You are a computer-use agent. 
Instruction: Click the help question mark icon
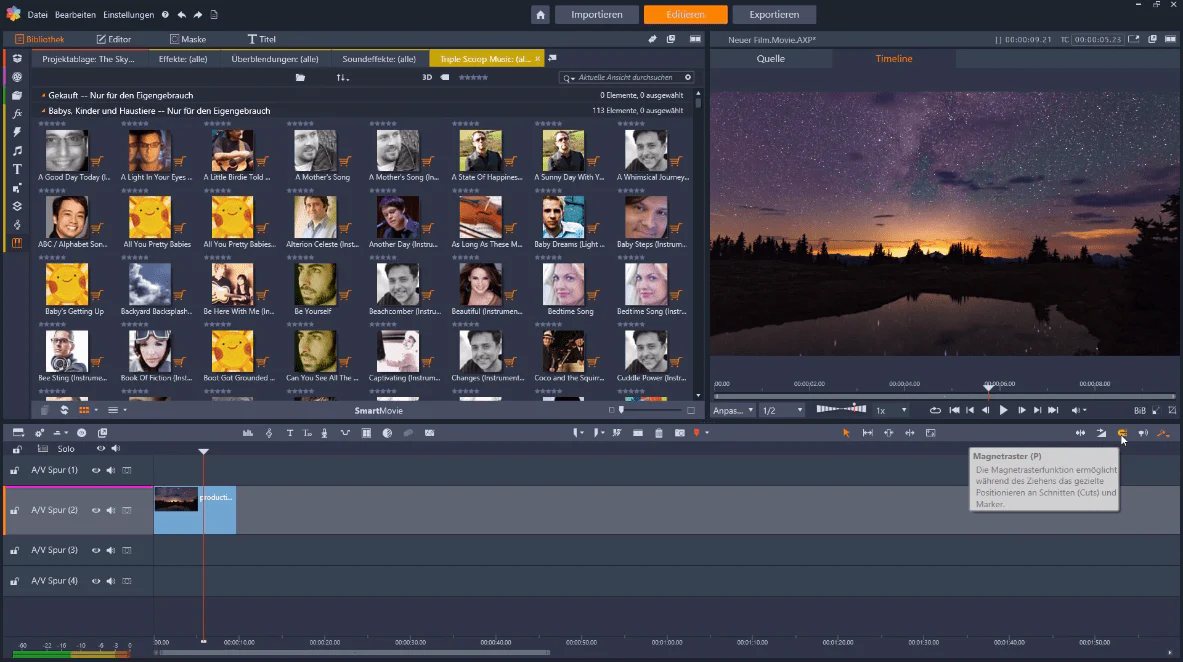point(165,15)
